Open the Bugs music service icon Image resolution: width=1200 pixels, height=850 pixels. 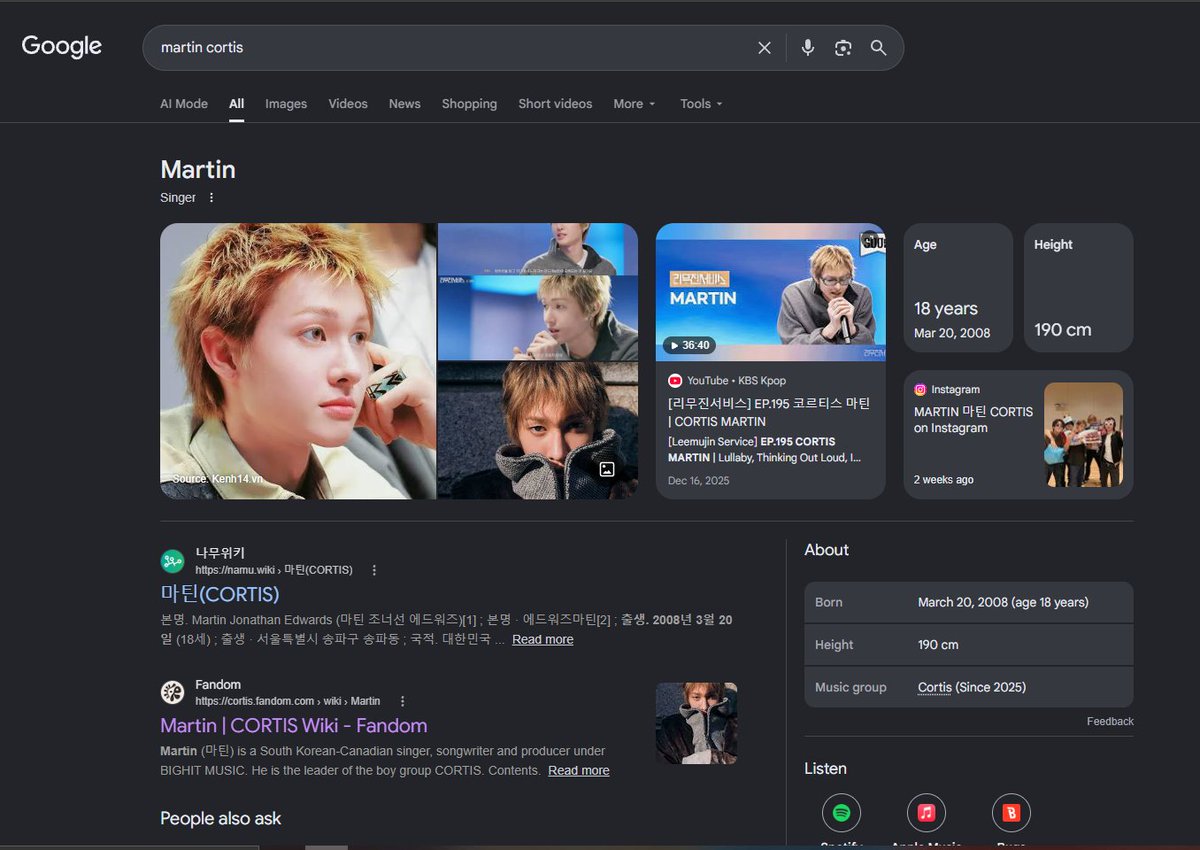(1011, 813)
